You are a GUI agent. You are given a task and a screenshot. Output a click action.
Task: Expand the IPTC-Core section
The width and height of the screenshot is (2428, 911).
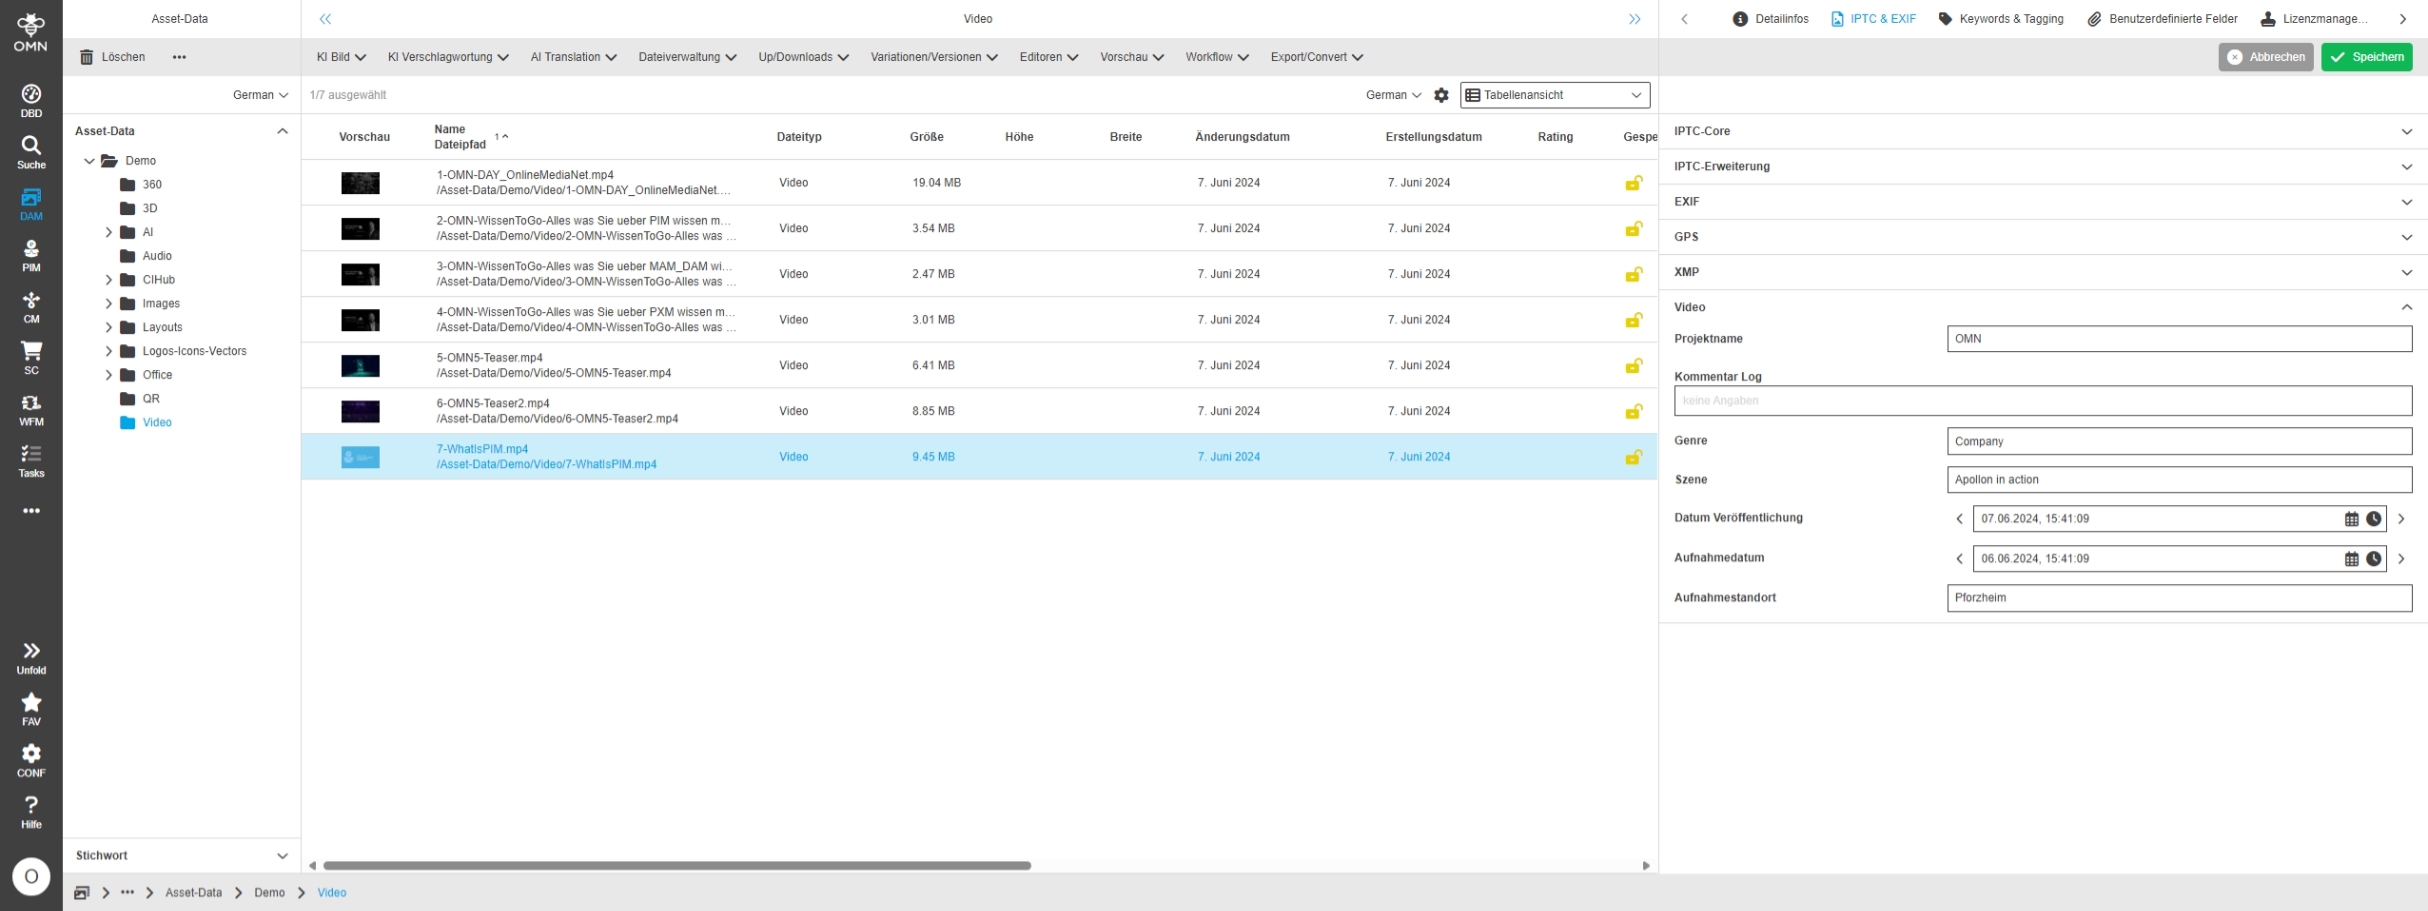click(x=2406, y=132)
